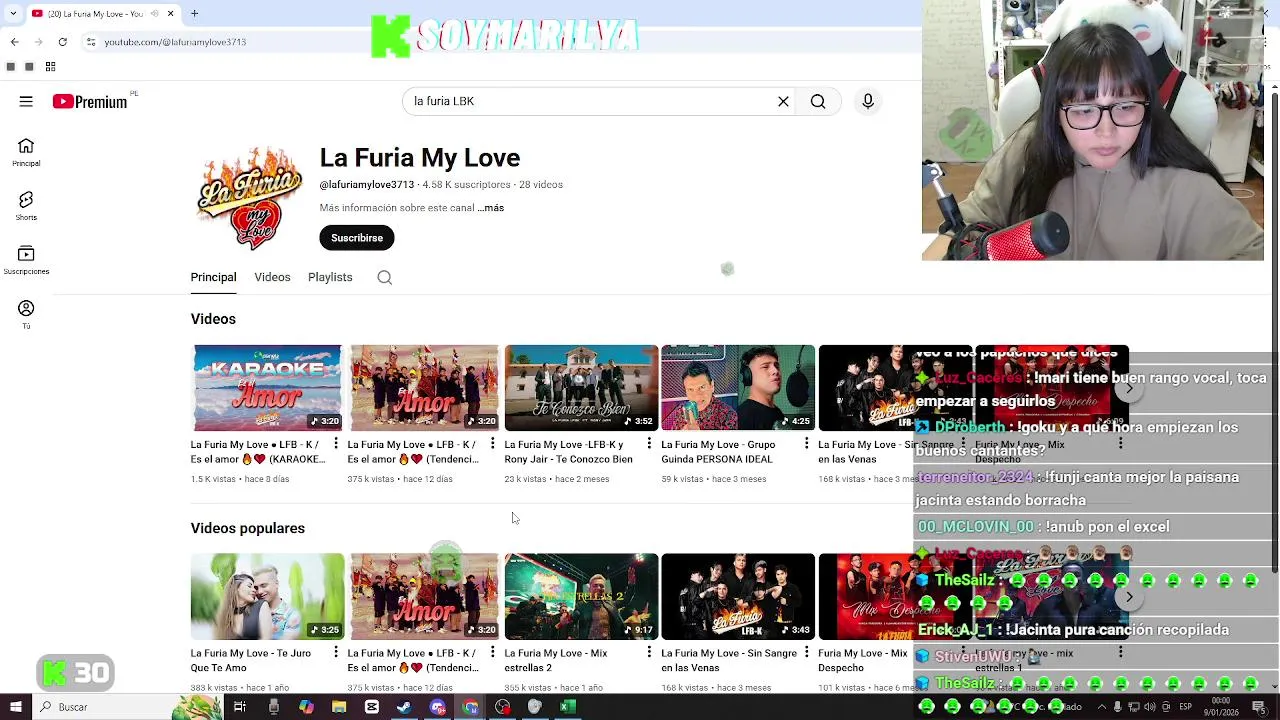
Task: Show next videos in Videos populares row
Action: pyautogui.click(x=1129, y=597)
